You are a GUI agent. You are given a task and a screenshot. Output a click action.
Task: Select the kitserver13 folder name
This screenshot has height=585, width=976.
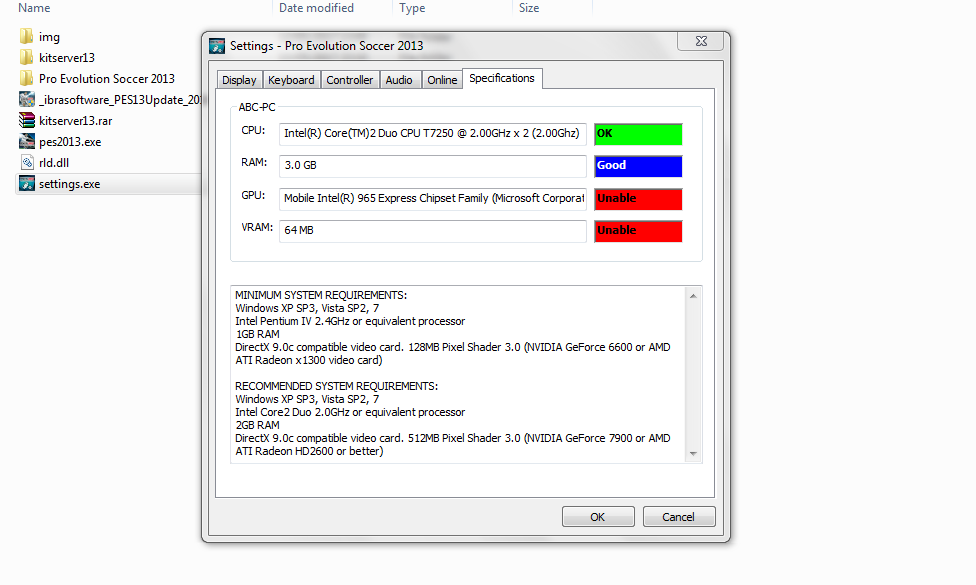click(67, 58)
